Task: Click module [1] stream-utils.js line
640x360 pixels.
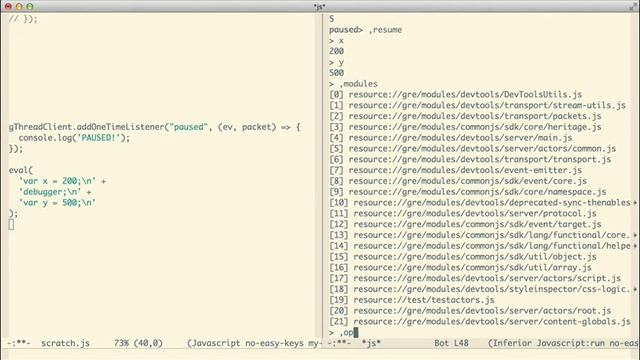Action: 477,105
